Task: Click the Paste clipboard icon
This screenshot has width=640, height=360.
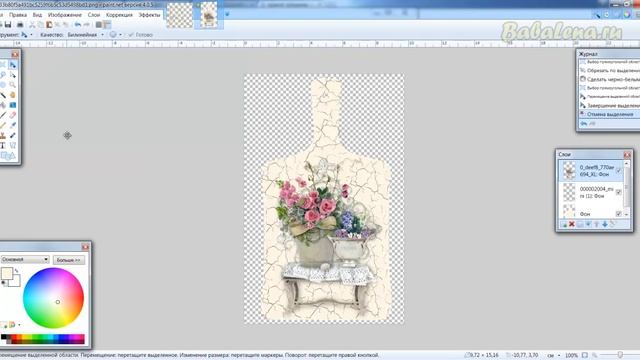Action: [49, 25]
